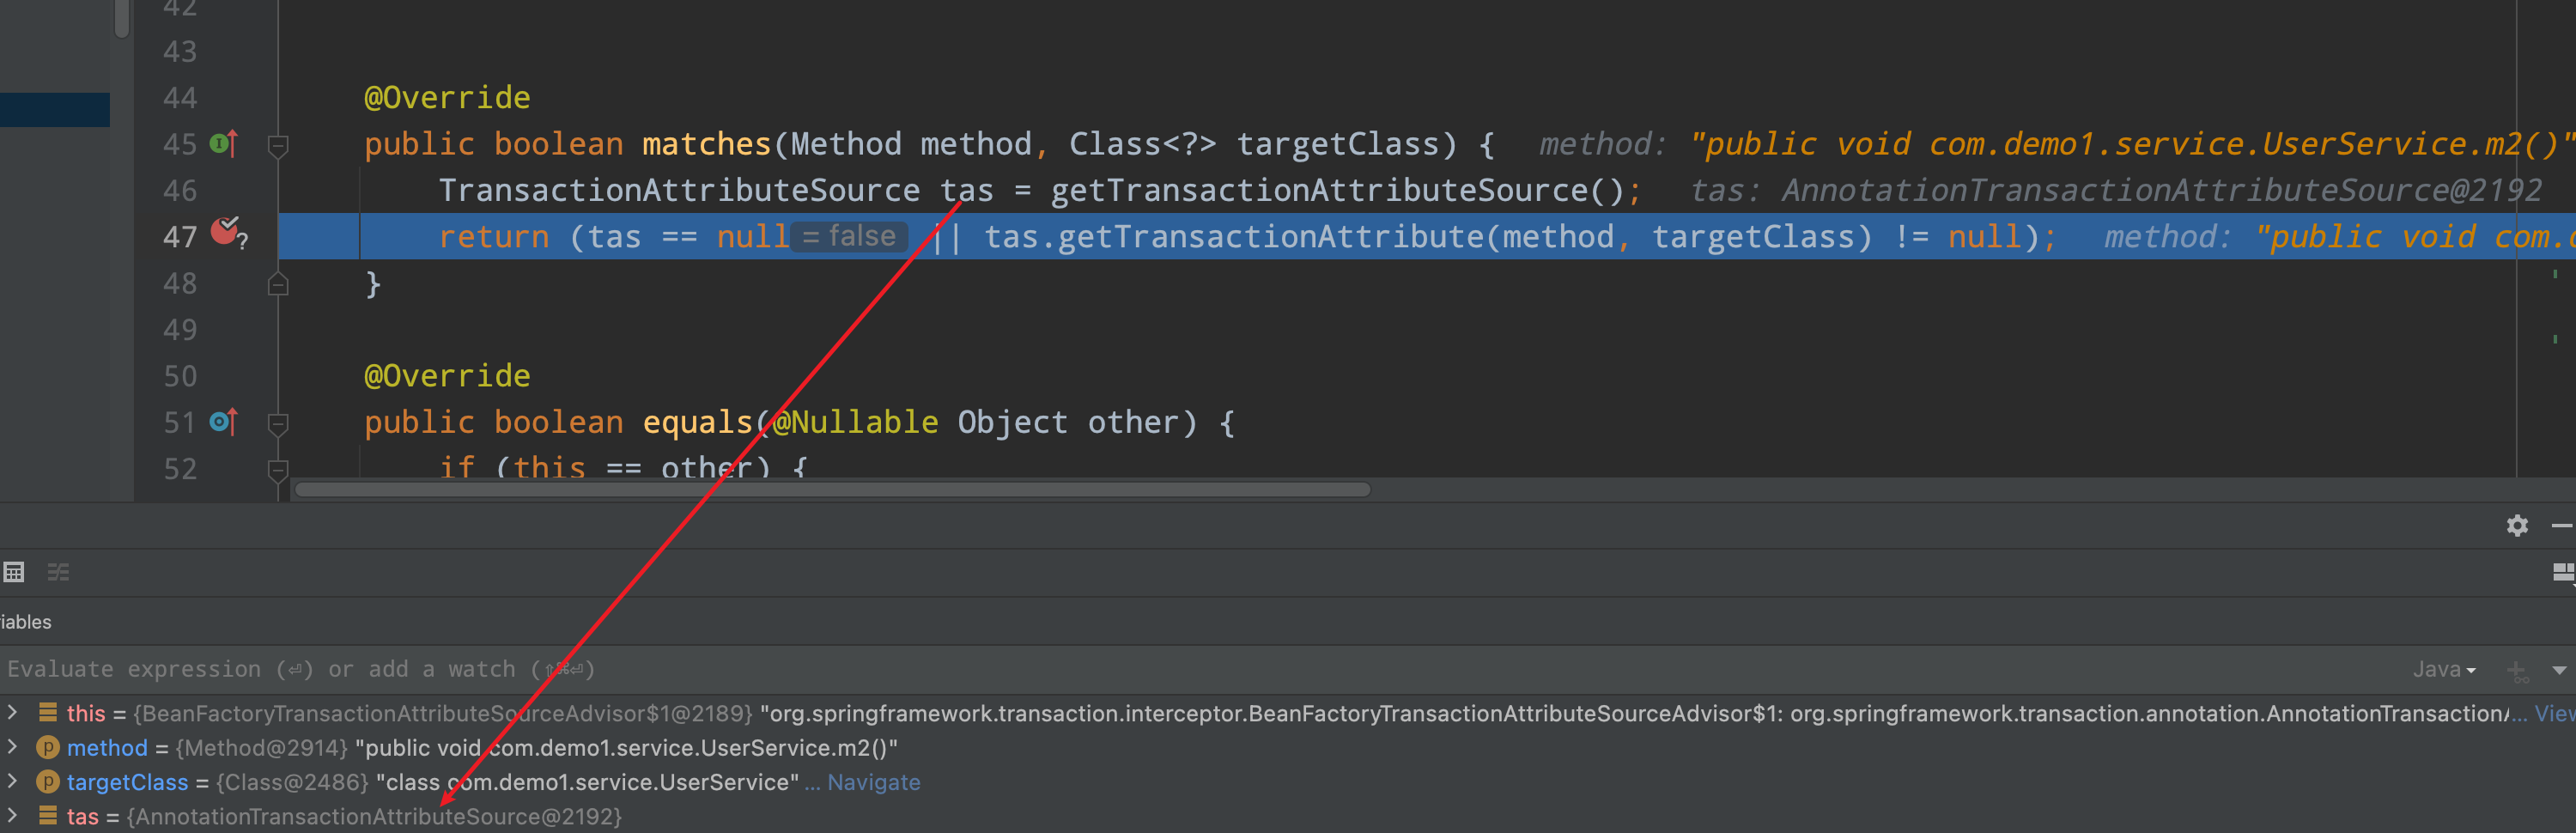Collapse the matches method fold on line 45

(279, 145)
